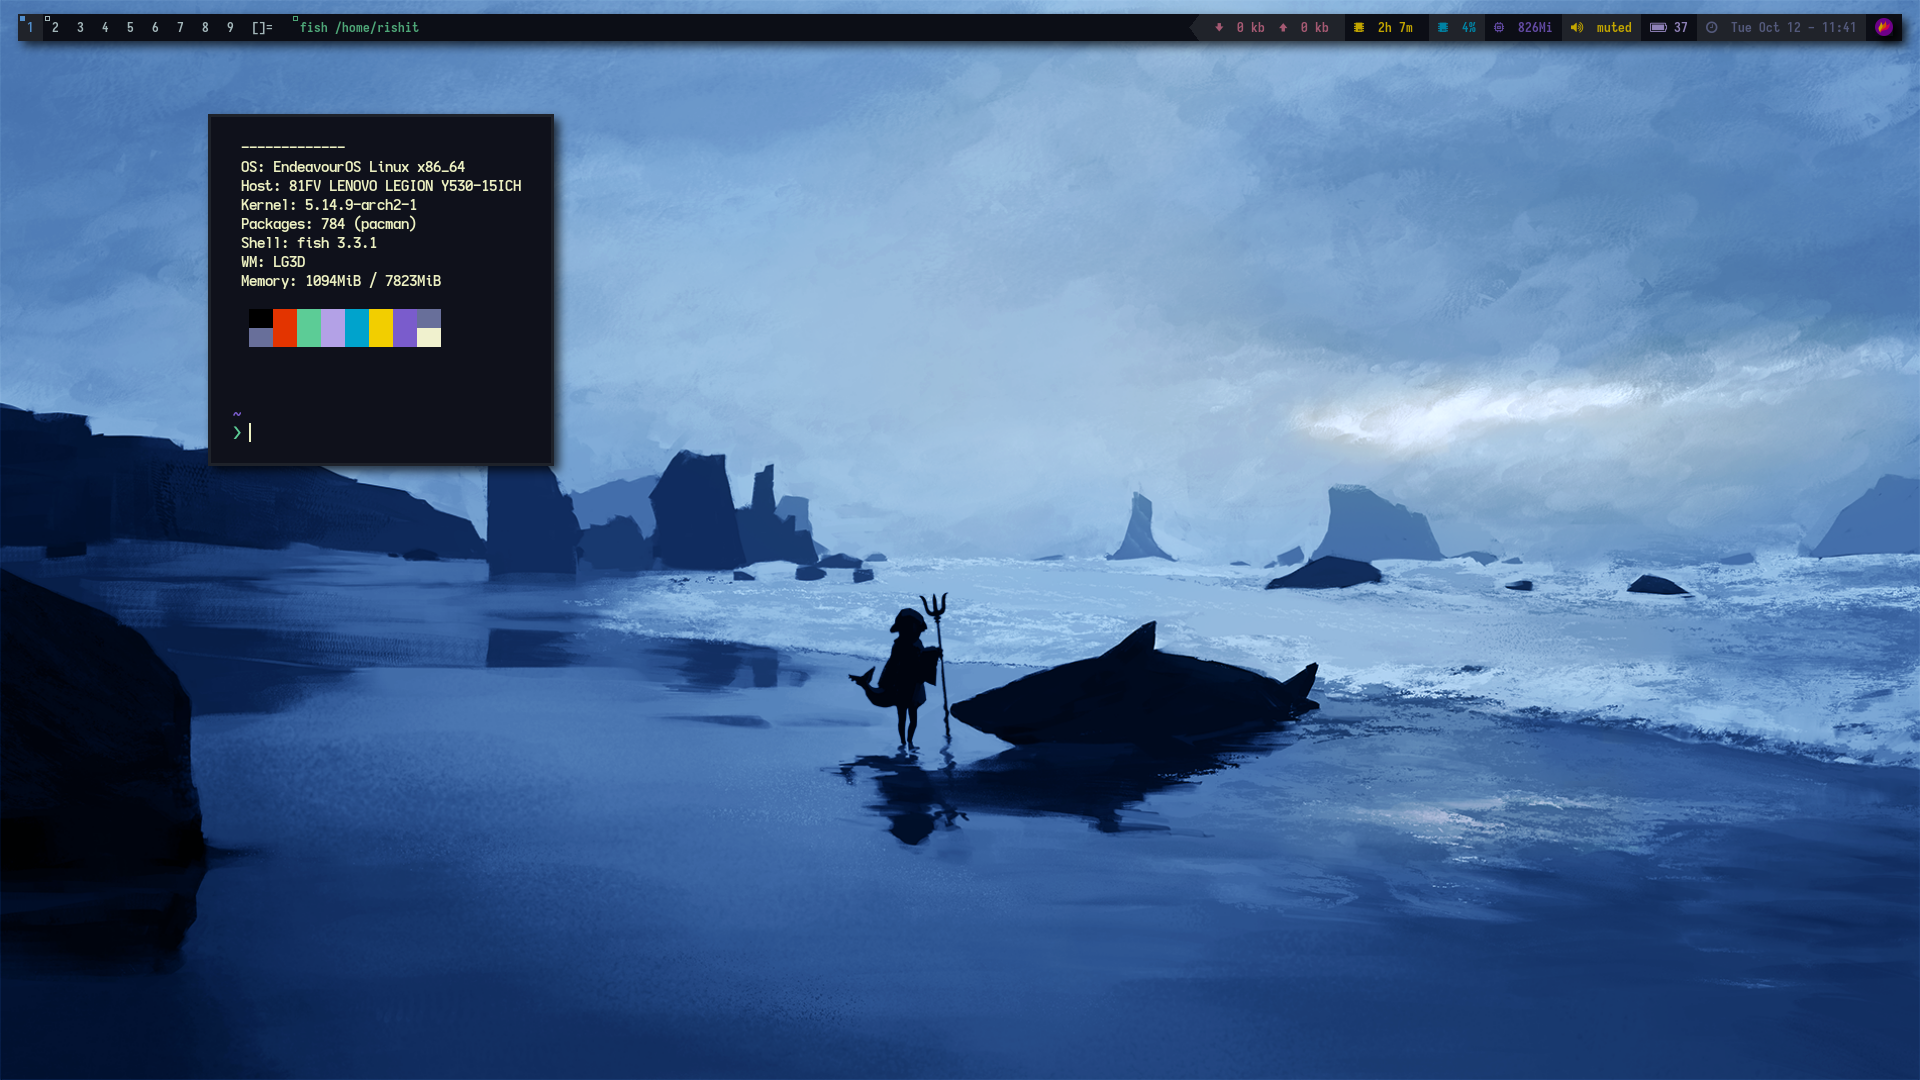Click the yellow uptime icon
1920x1080 pixels.
[x=1359, y=28]
